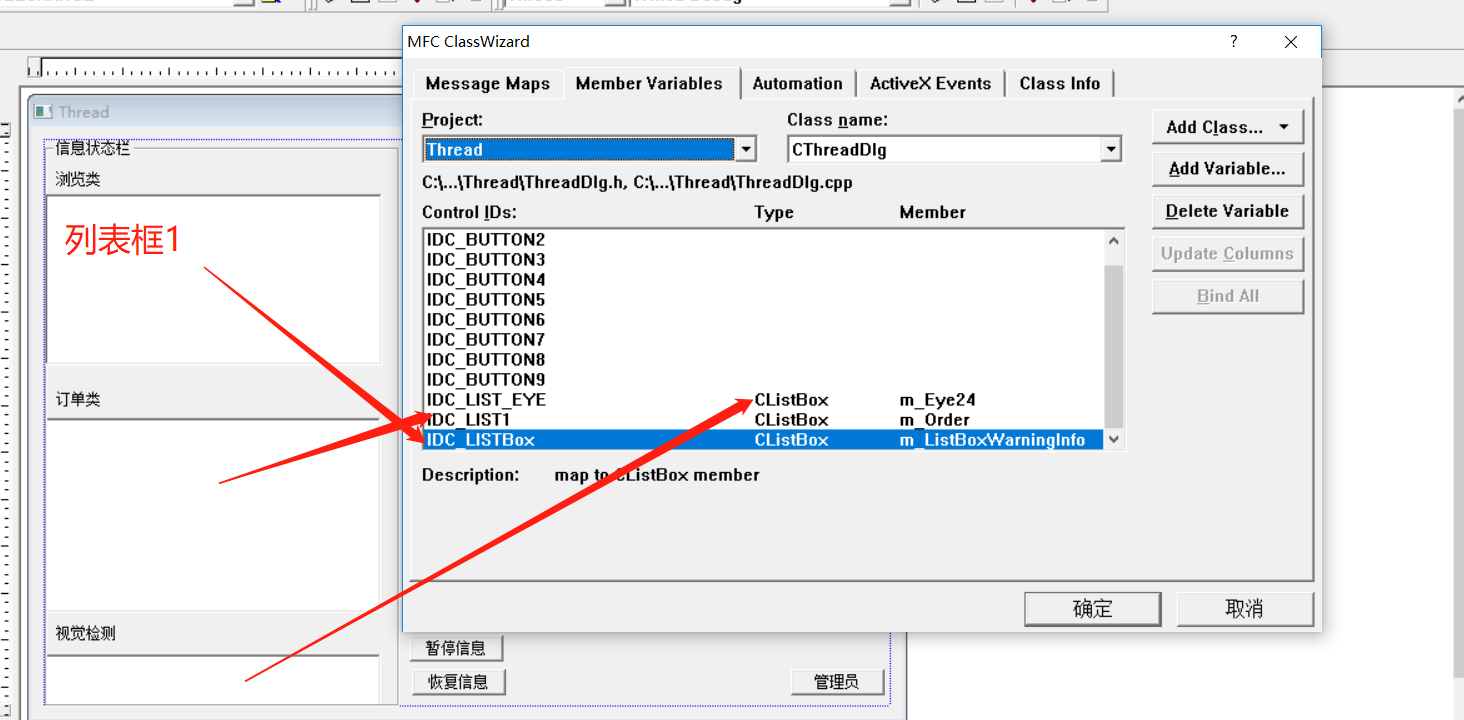Viewport: 1464px width, 720px height.
Task: Click the ? help button in ClassWizard title bar
Action: click(1234, 42)
